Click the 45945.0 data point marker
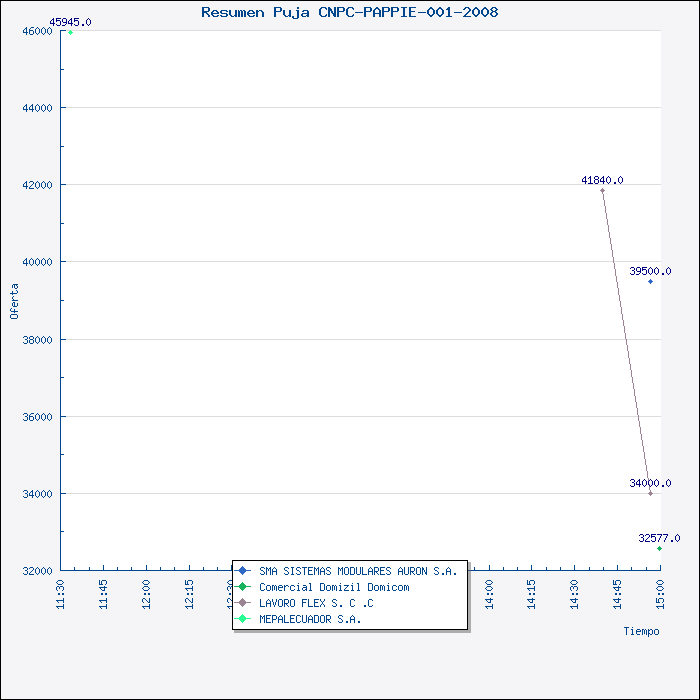 click(x=70, y=33)
